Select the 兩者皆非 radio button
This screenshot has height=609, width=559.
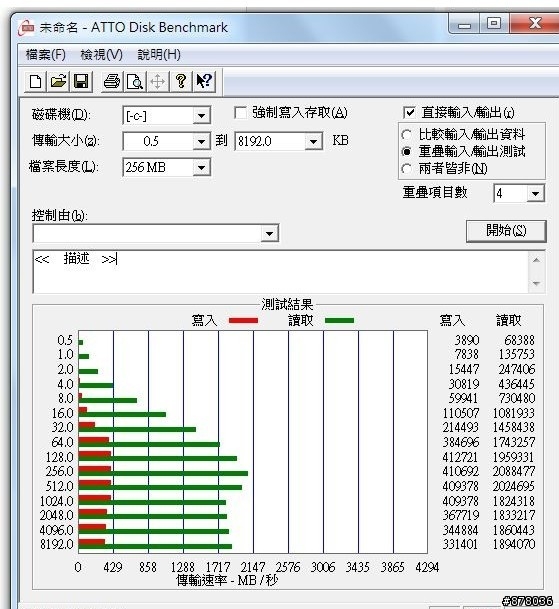pyautogui.click(x=406, y=169)
